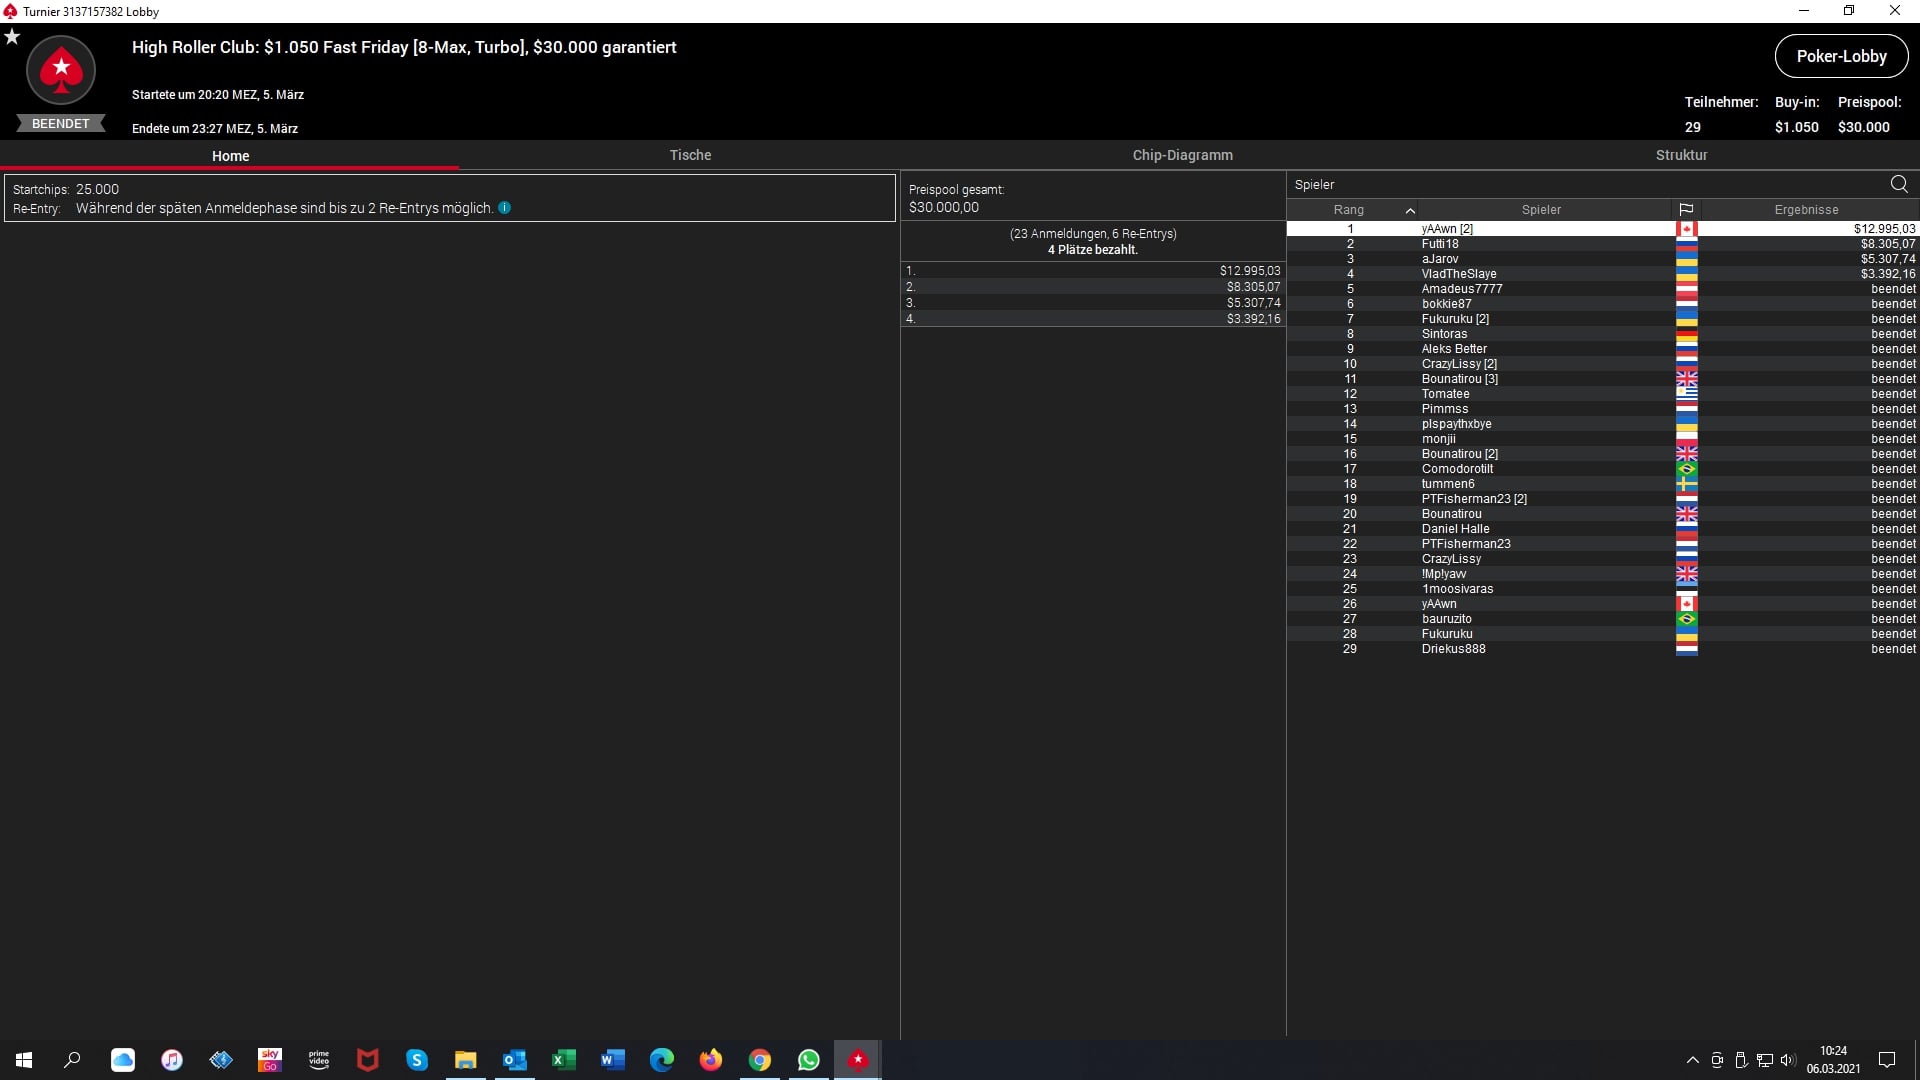Open the volume control in tray
Screen dimensions: 1920x1080
1788,1060
